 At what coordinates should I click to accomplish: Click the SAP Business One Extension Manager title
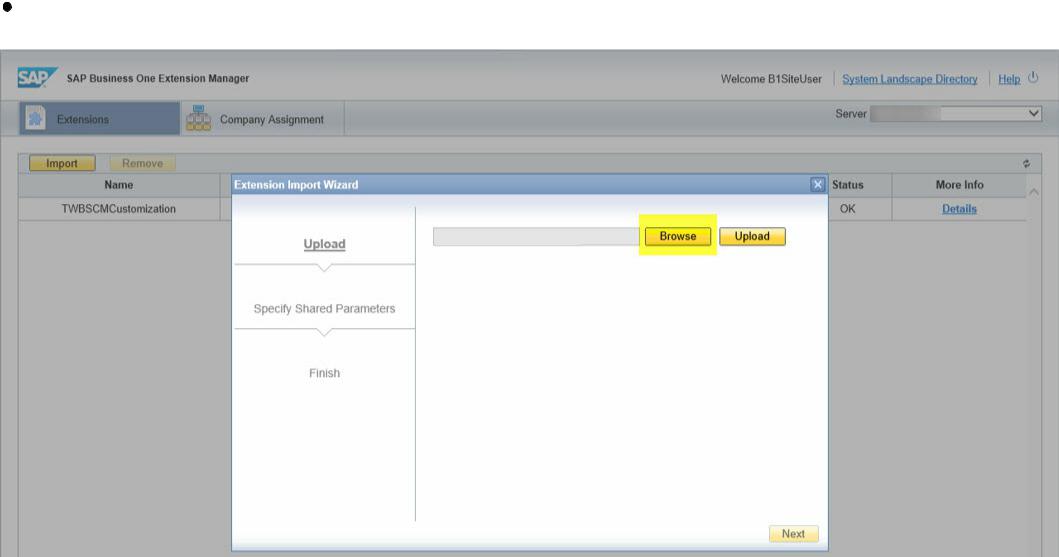click(x=158, y=78)
